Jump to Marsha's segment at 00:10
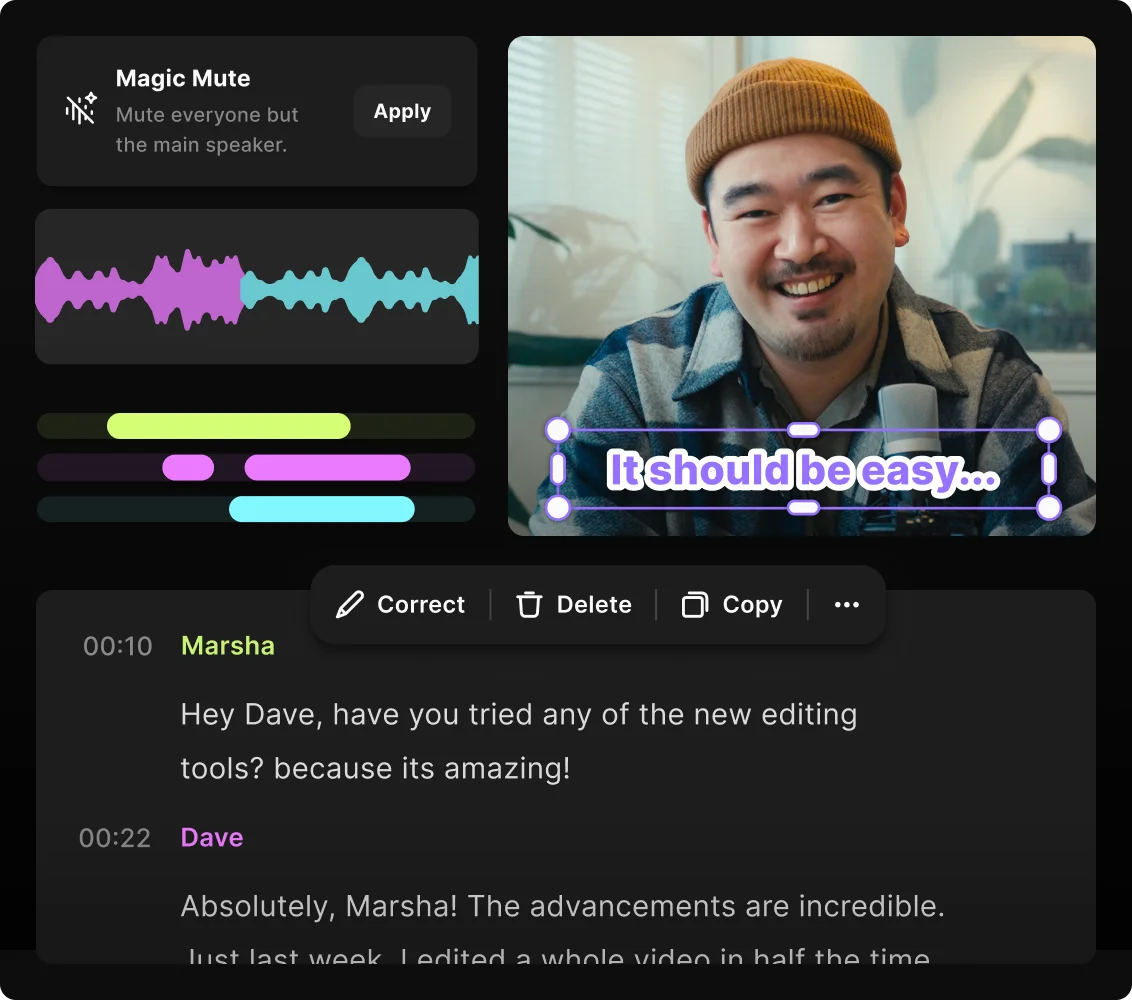The width and height of the screenshot is (1132, 1000). (x=118, y=646)
